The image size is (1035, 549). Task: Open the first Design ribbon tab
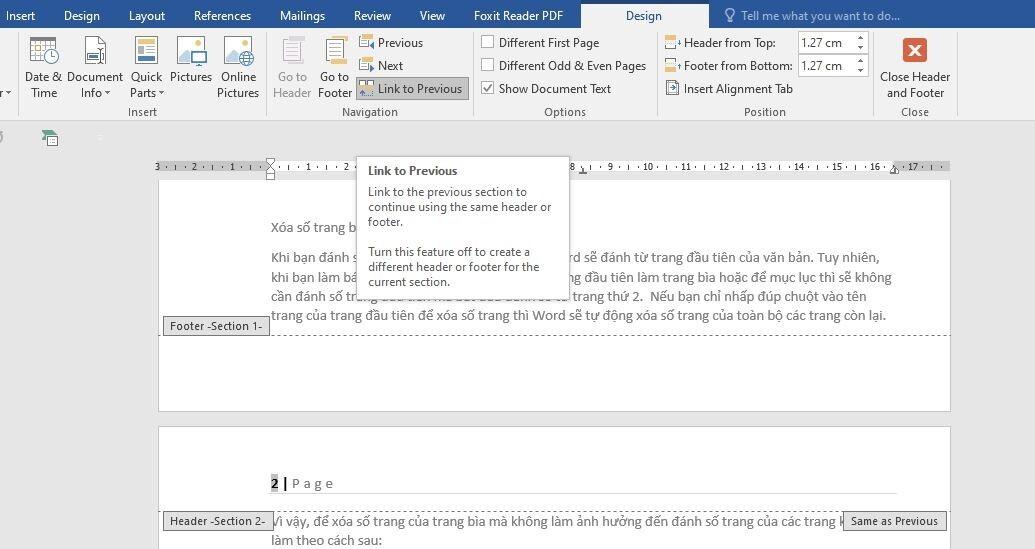(x=82, y=15)
